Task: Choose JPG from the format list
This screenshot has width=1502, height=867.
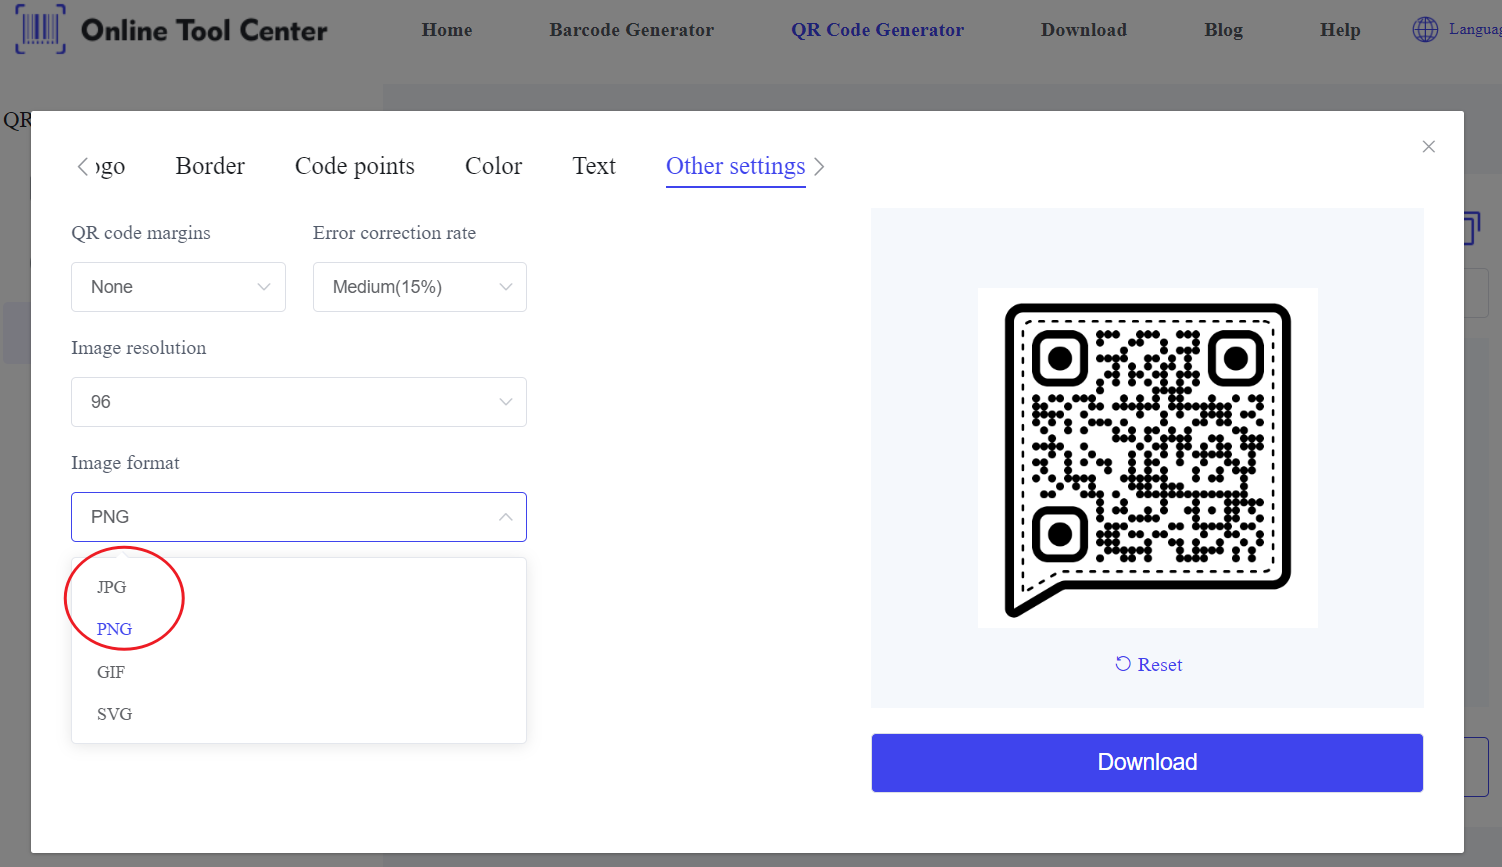Action: coord(299,587)
